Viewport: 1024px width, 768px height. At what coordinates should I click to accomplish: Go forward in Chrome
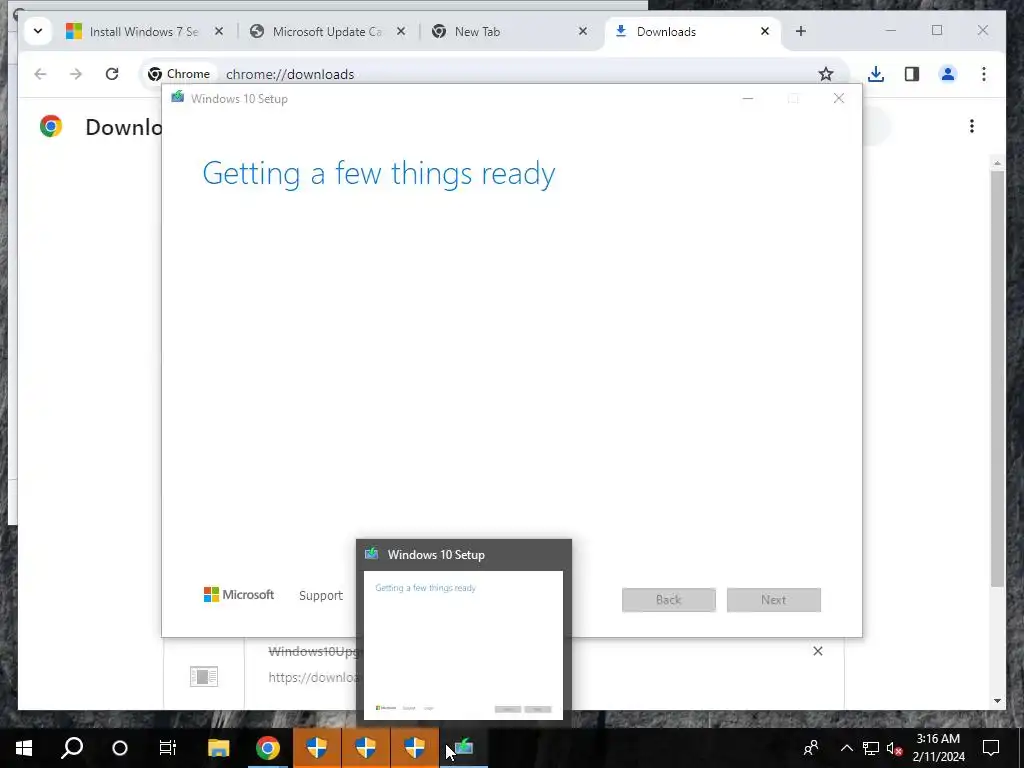76,74
